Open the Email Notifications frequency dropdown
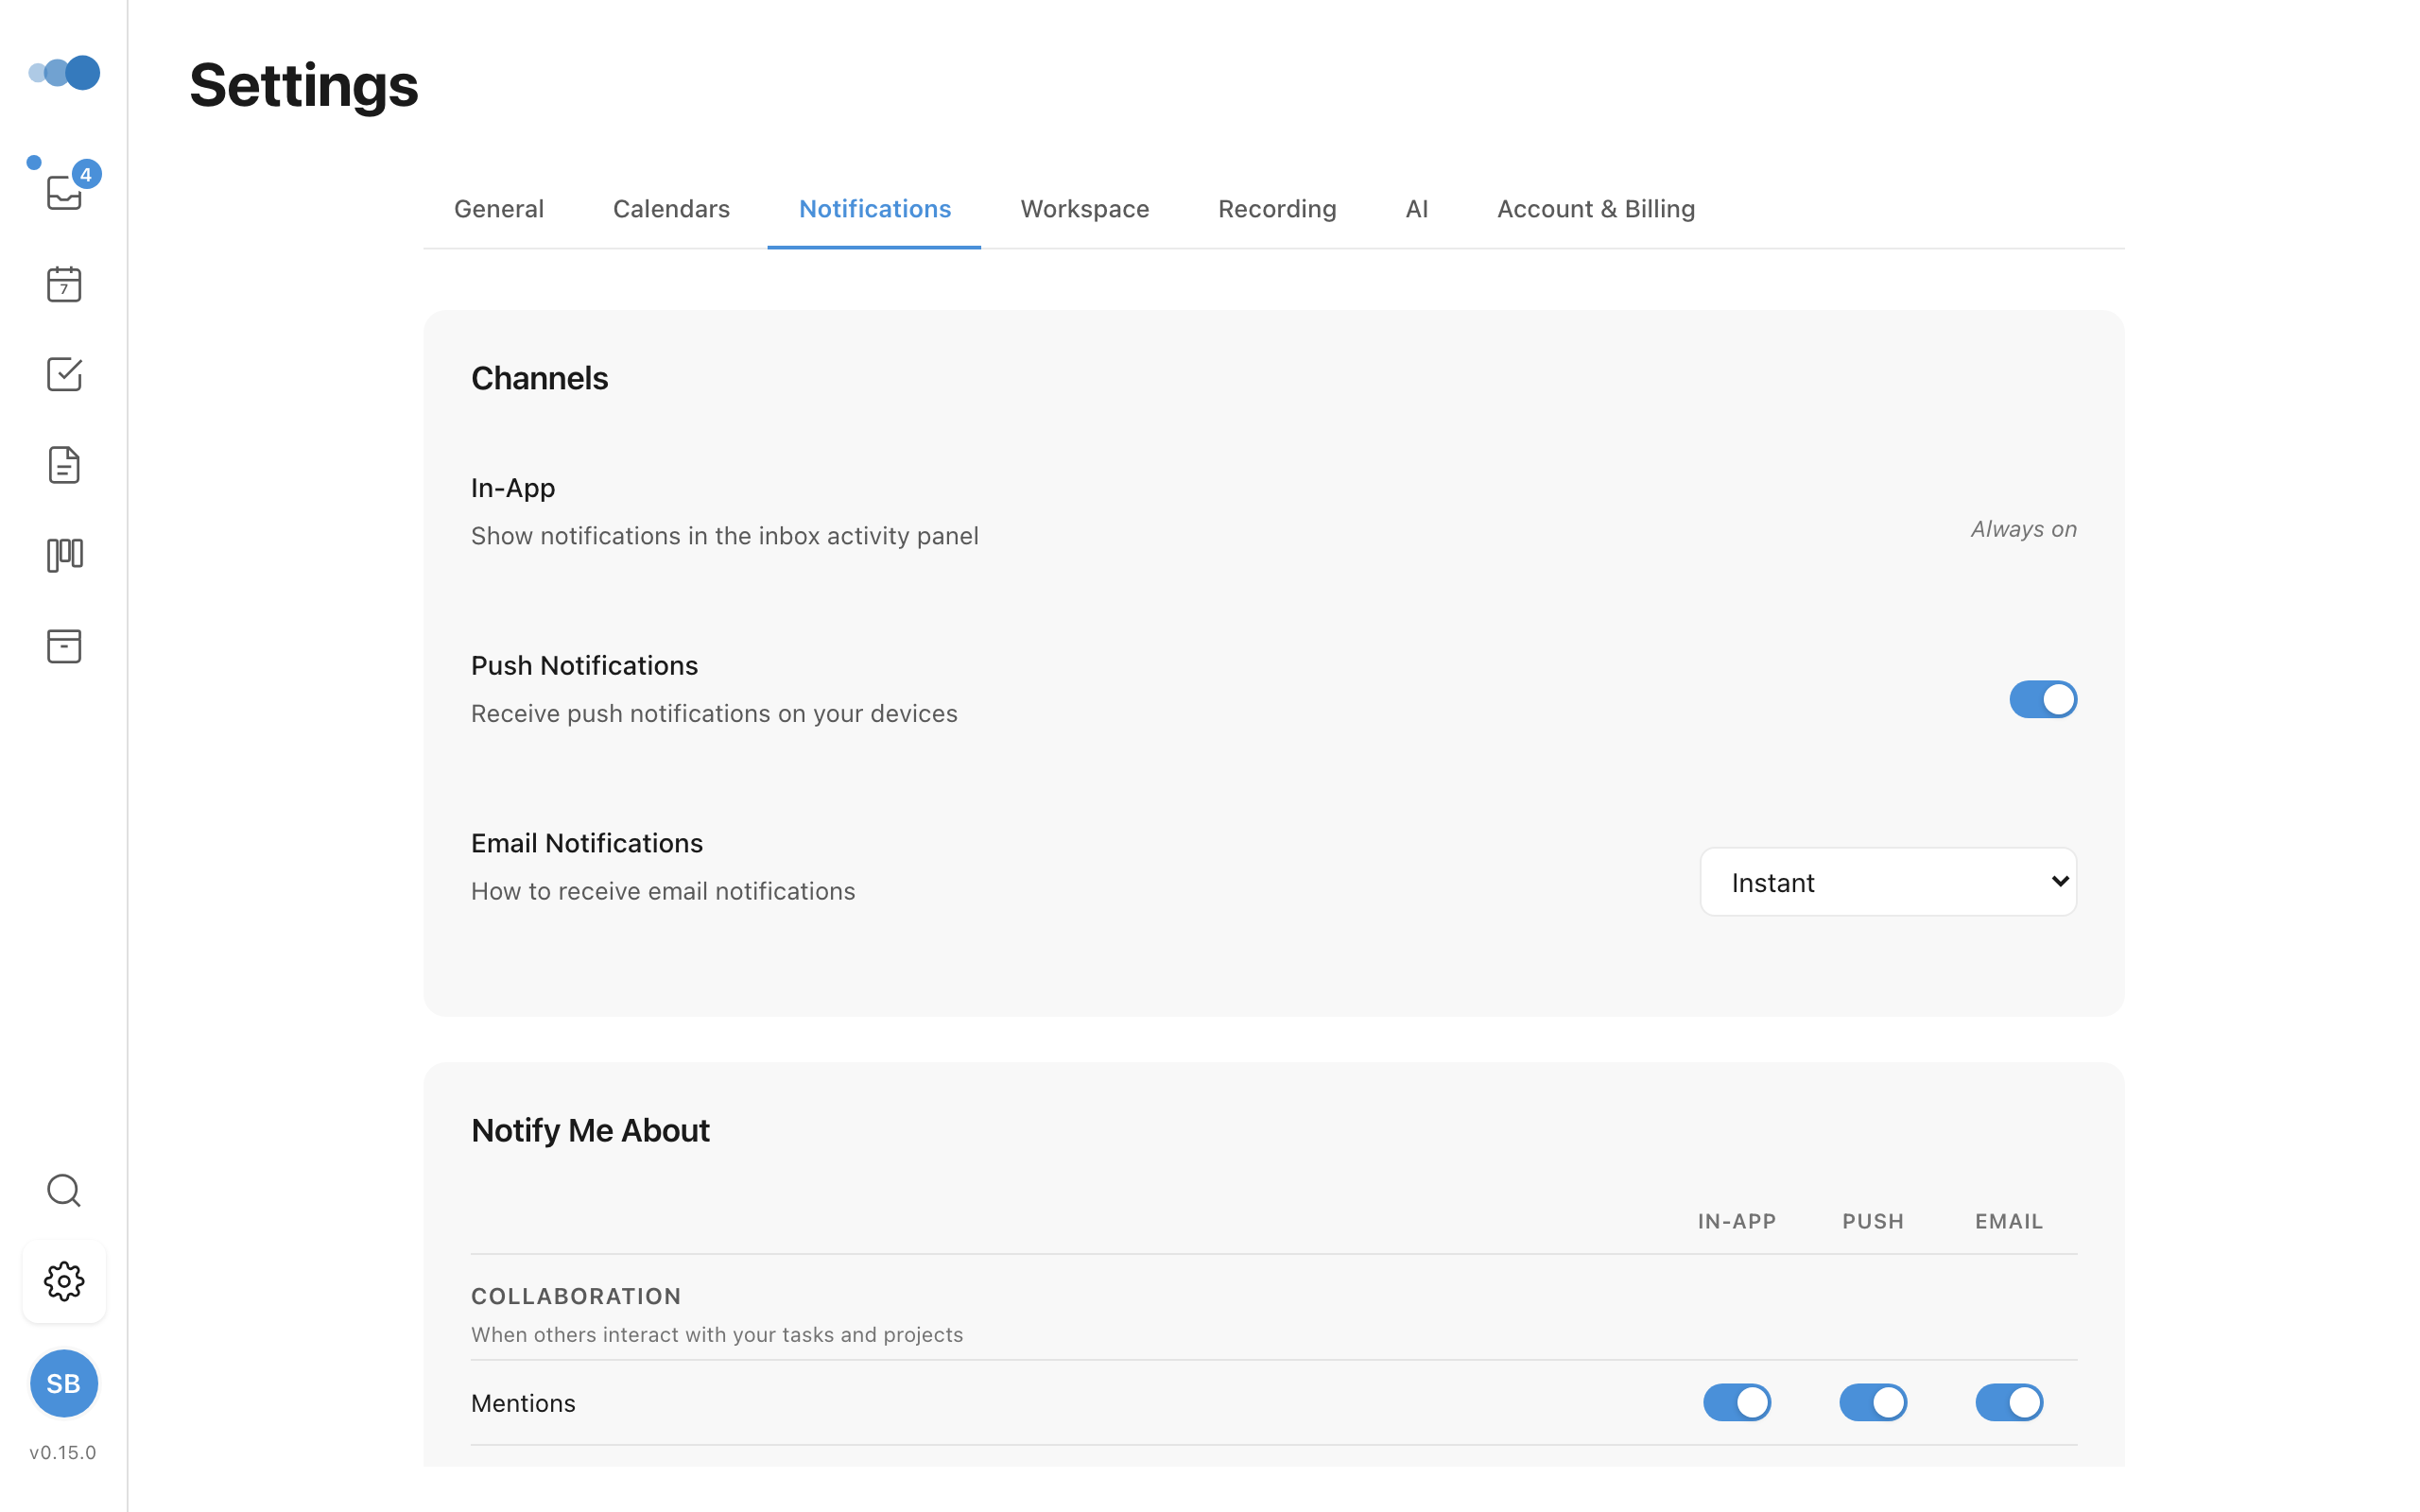This screenshot has height=1512, width=2420. tap(1887, 881)
